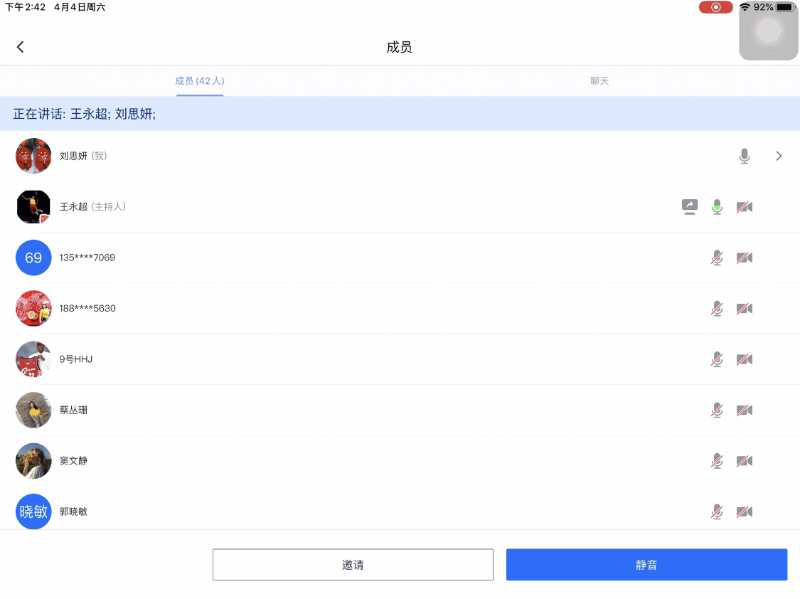This screenshot has height=599, width=800.
Task: Open 王永超's avatar thumbnail
Action: pyautogui.click(x=33, y=207)
